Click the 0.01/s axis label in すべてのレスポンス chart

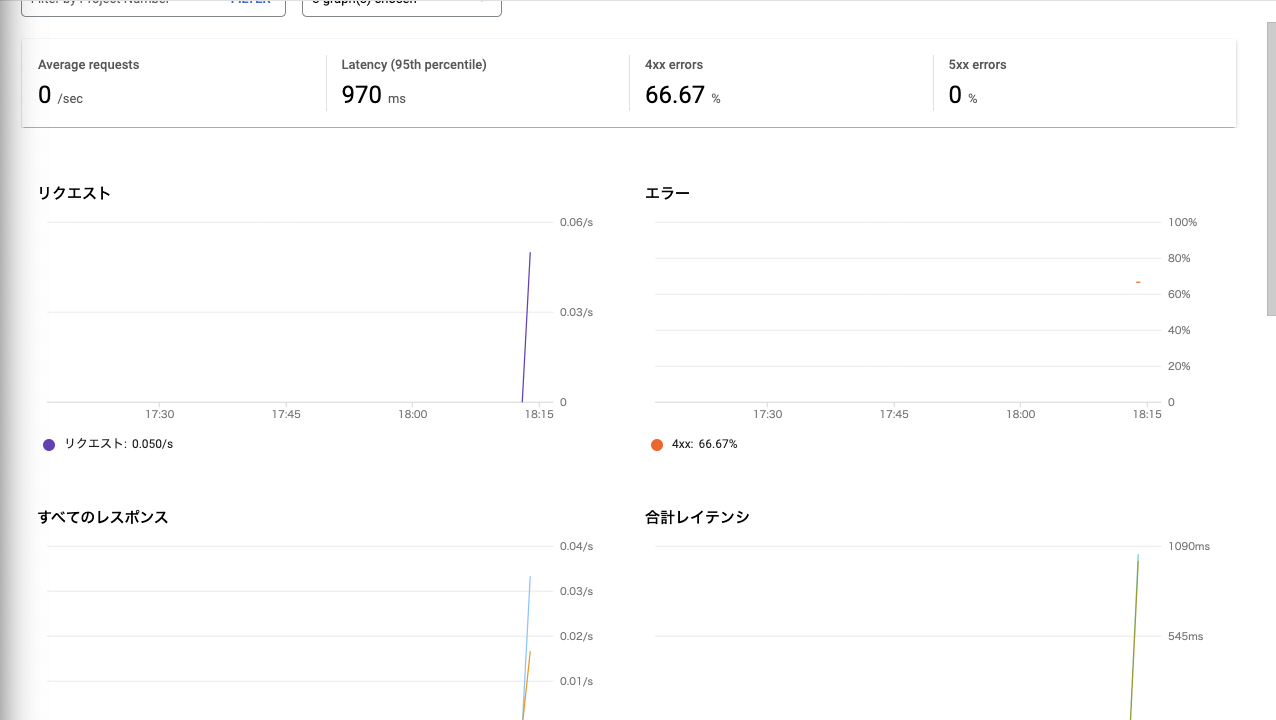576,681
